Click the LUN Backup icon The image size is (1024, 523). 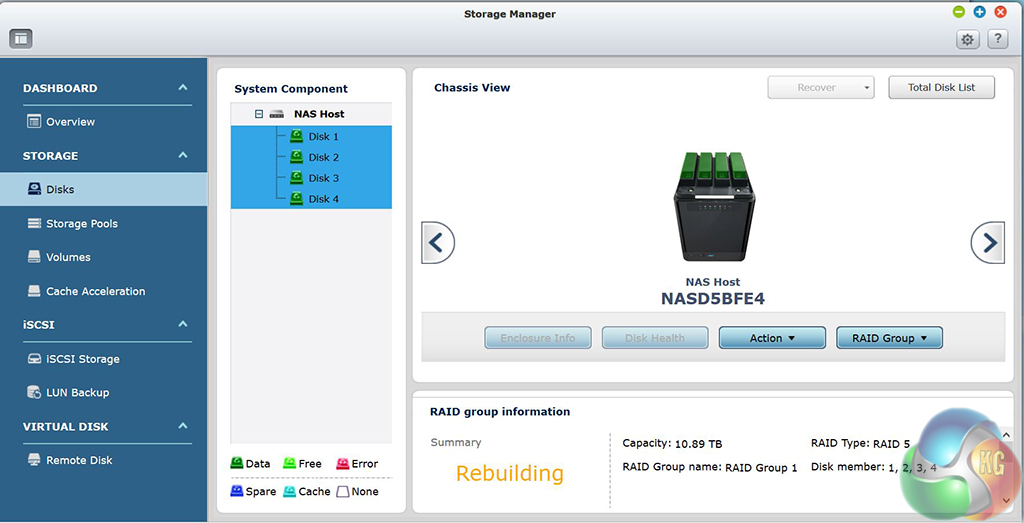34,392
